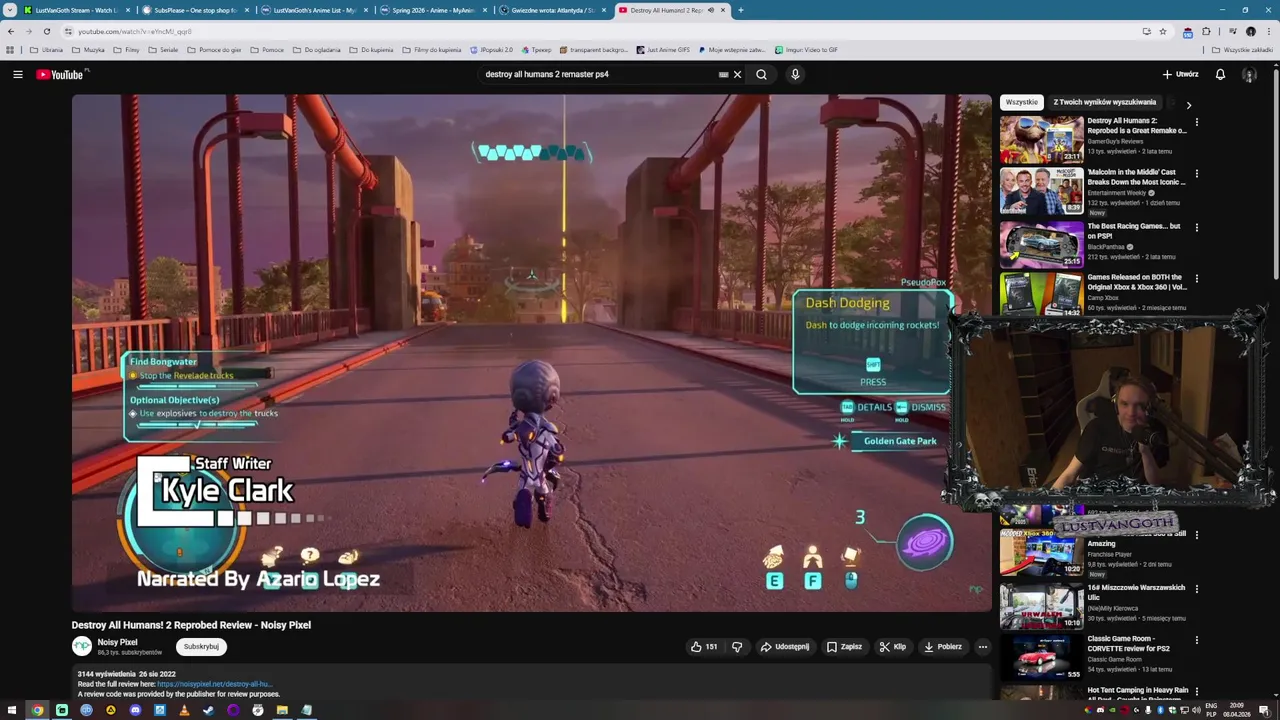Open options for Miszczowie Warszawskich Ulic video
The image size is (1280, 720).
(1196, 589)
